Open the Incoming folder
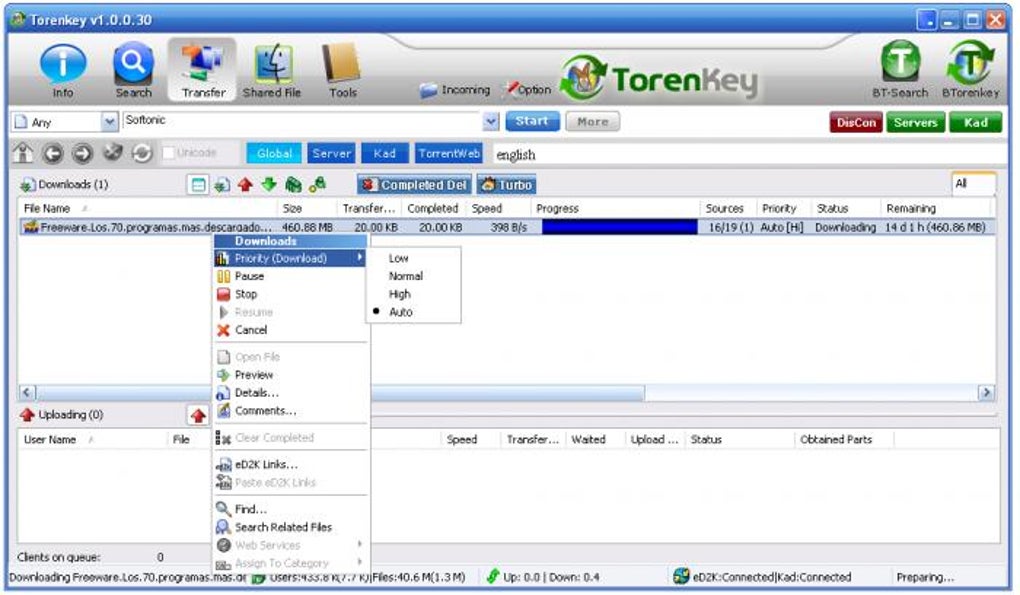Image resolution: width=1020 pixels, height=595 pixels. pos(455,90)
